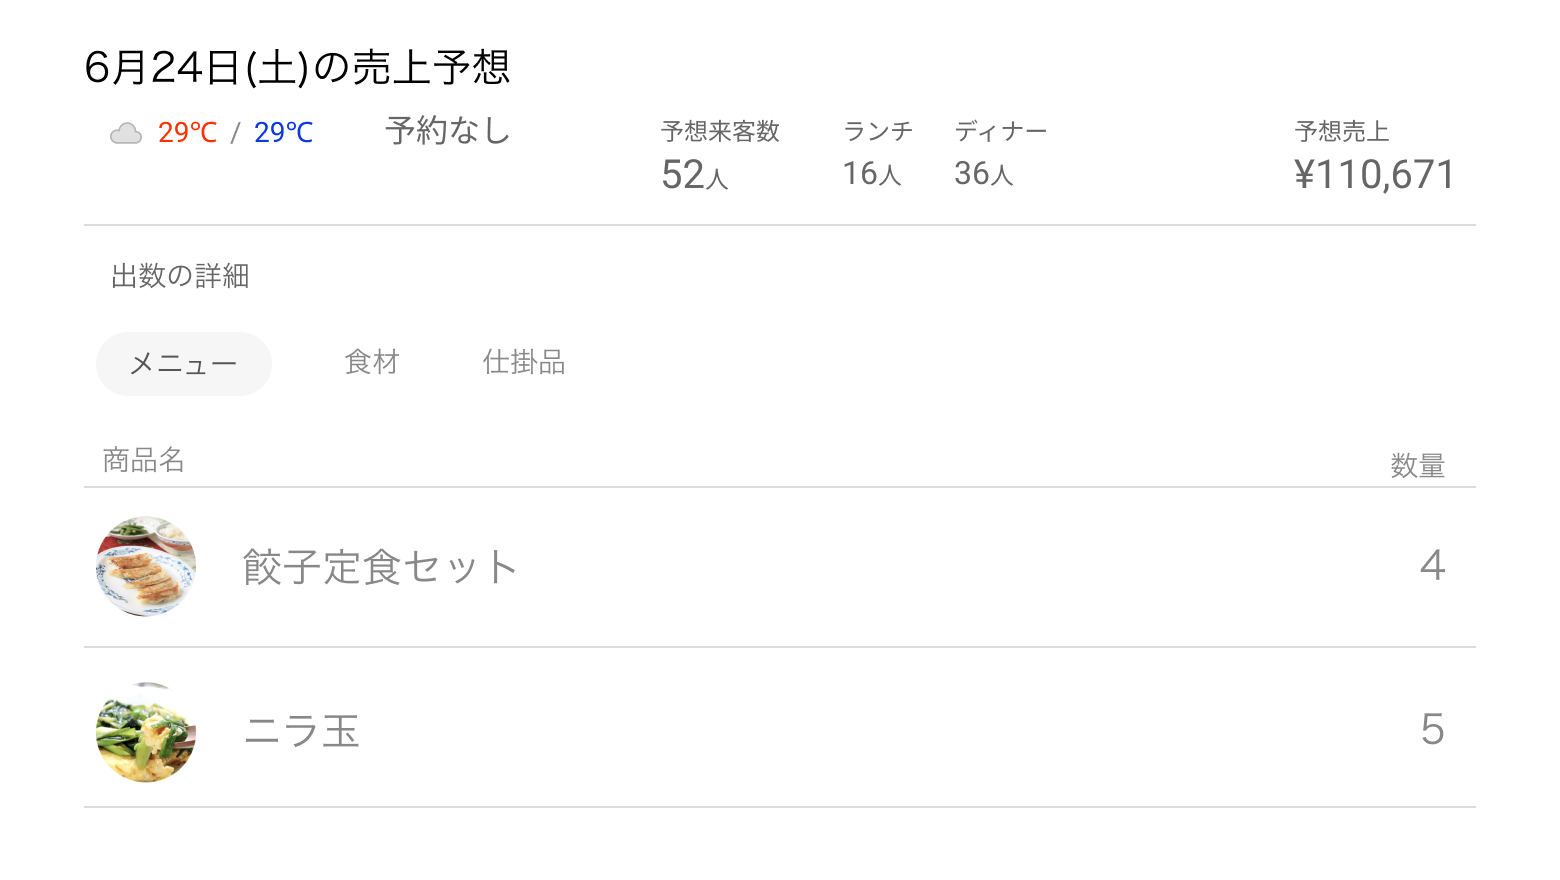Viewport: 1560px width, 880px height.
Task: Switch to the 食材 tab
Action: (372, 362)
